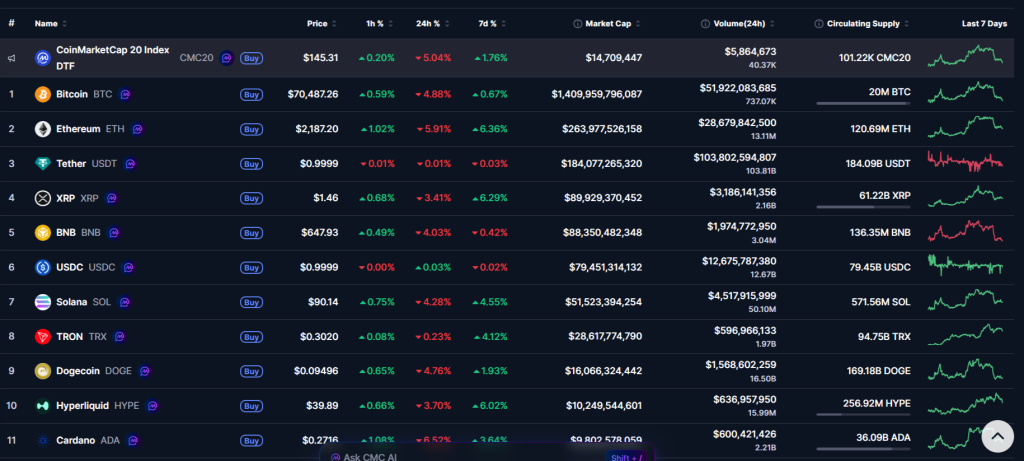Open the purple AI icon next to BTC

[125, 94]
